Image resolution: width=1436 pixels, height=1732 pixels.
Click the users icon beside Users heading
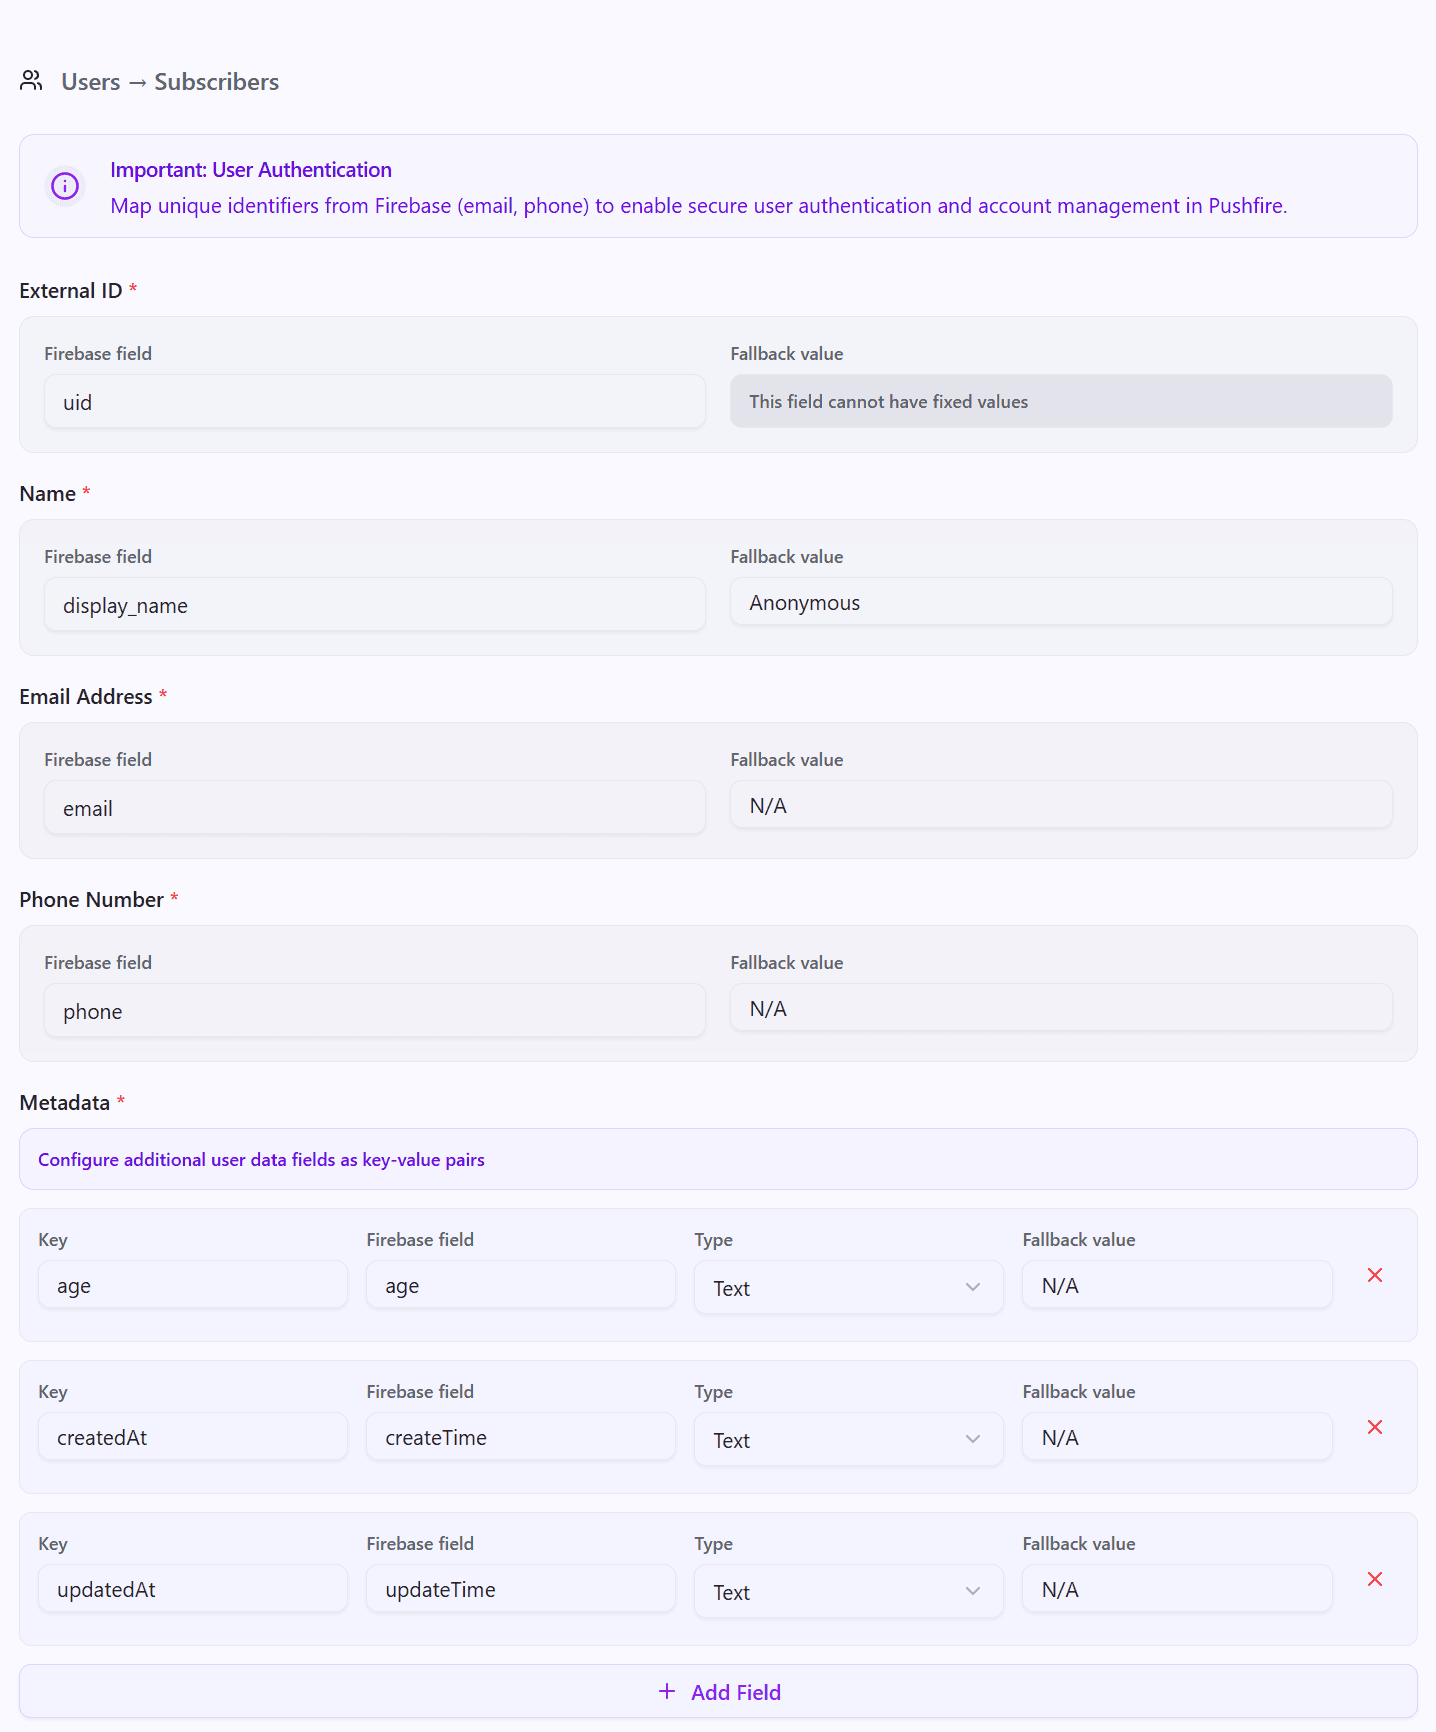point(31,81)
